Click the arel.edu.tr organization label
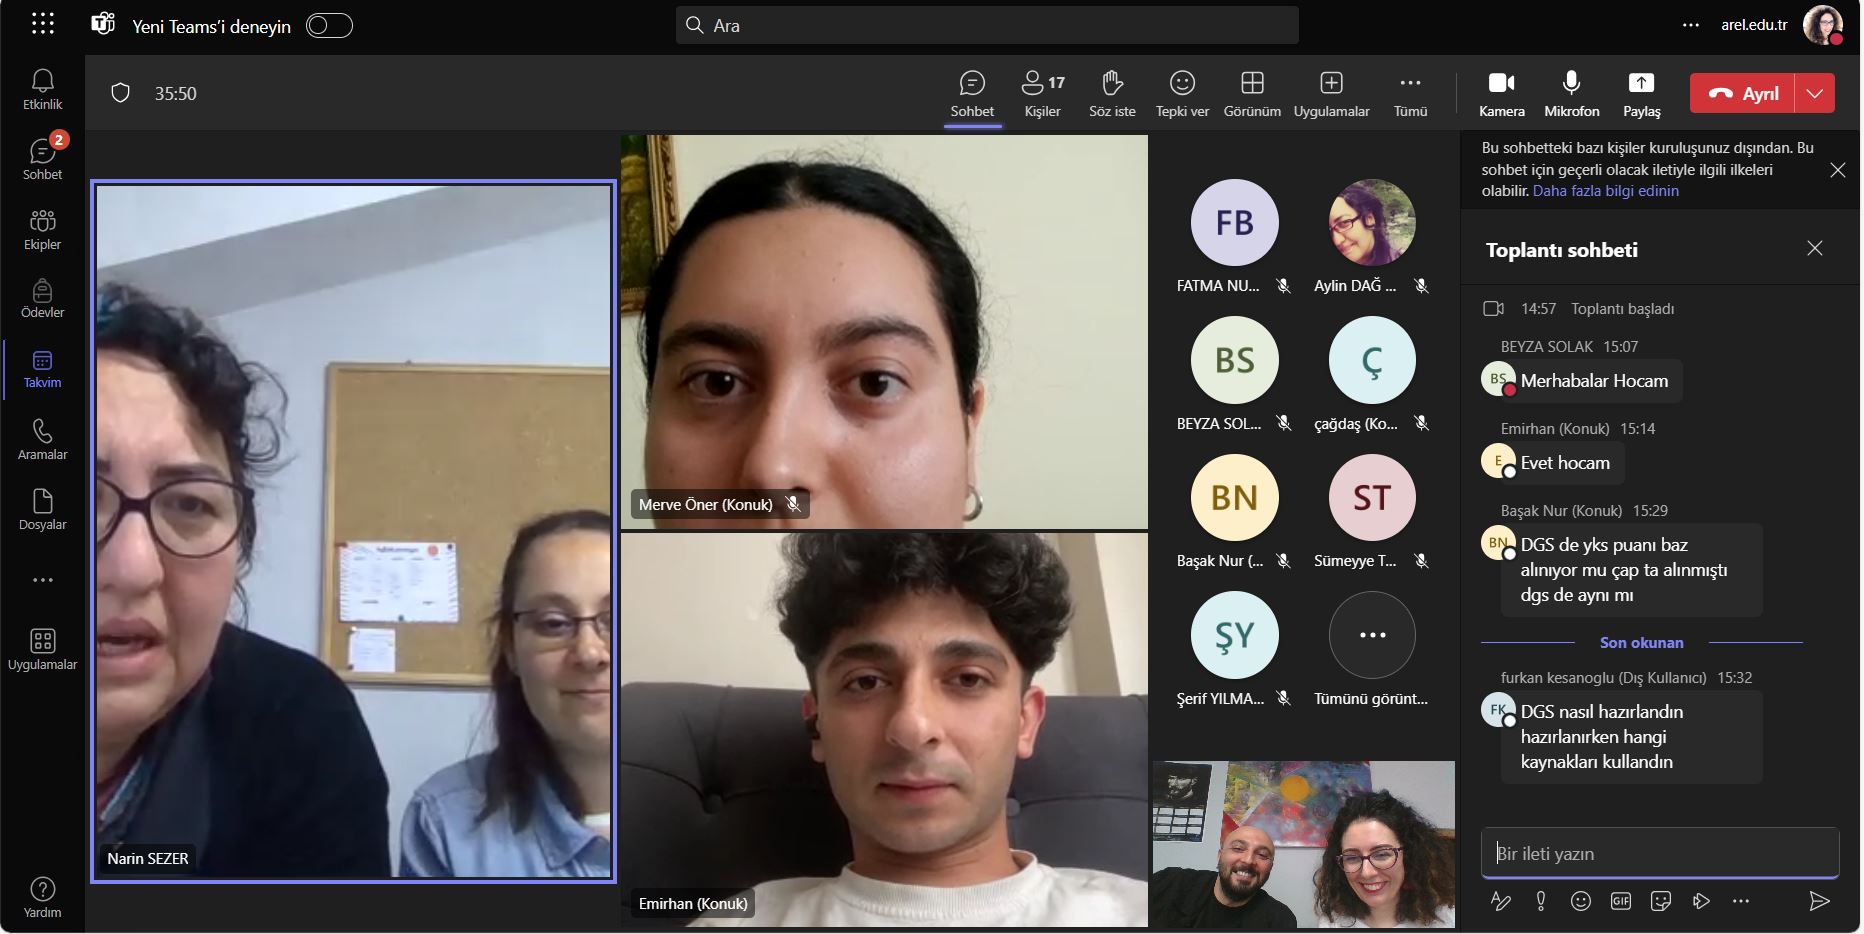 point(1754,25)
